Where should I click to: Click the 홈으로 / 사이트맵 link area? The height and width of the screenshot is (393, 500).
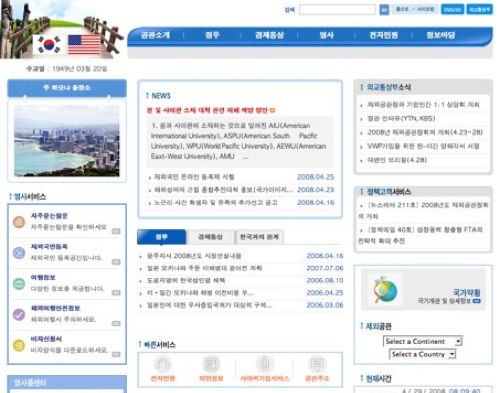tap(415, 9)
